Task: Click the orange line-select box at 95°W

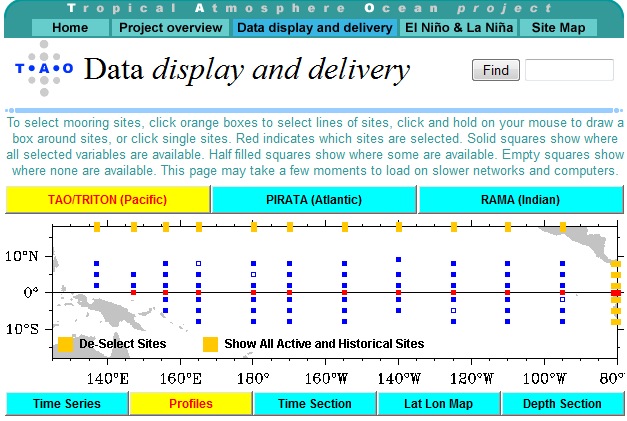Action: [x=563, y=227]
